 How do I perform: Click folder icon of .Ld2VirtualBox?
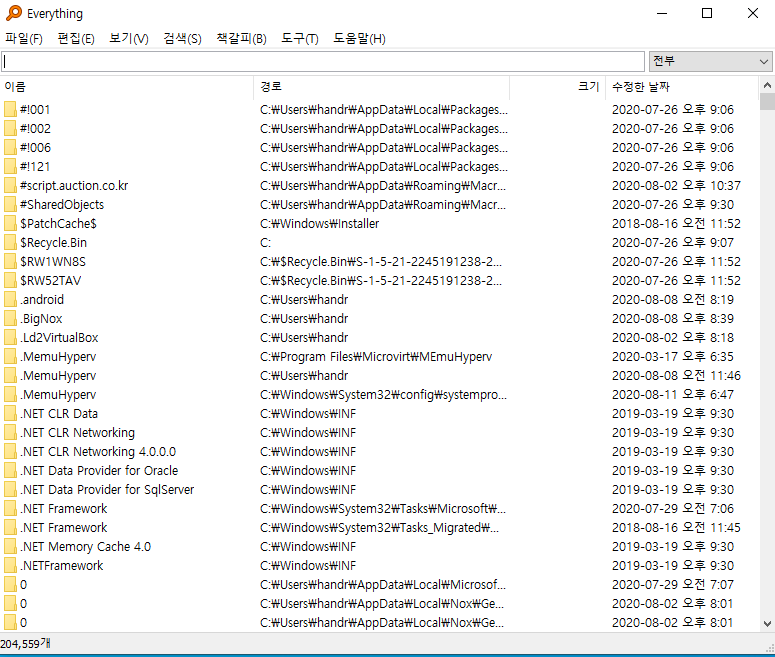[10, 338]
